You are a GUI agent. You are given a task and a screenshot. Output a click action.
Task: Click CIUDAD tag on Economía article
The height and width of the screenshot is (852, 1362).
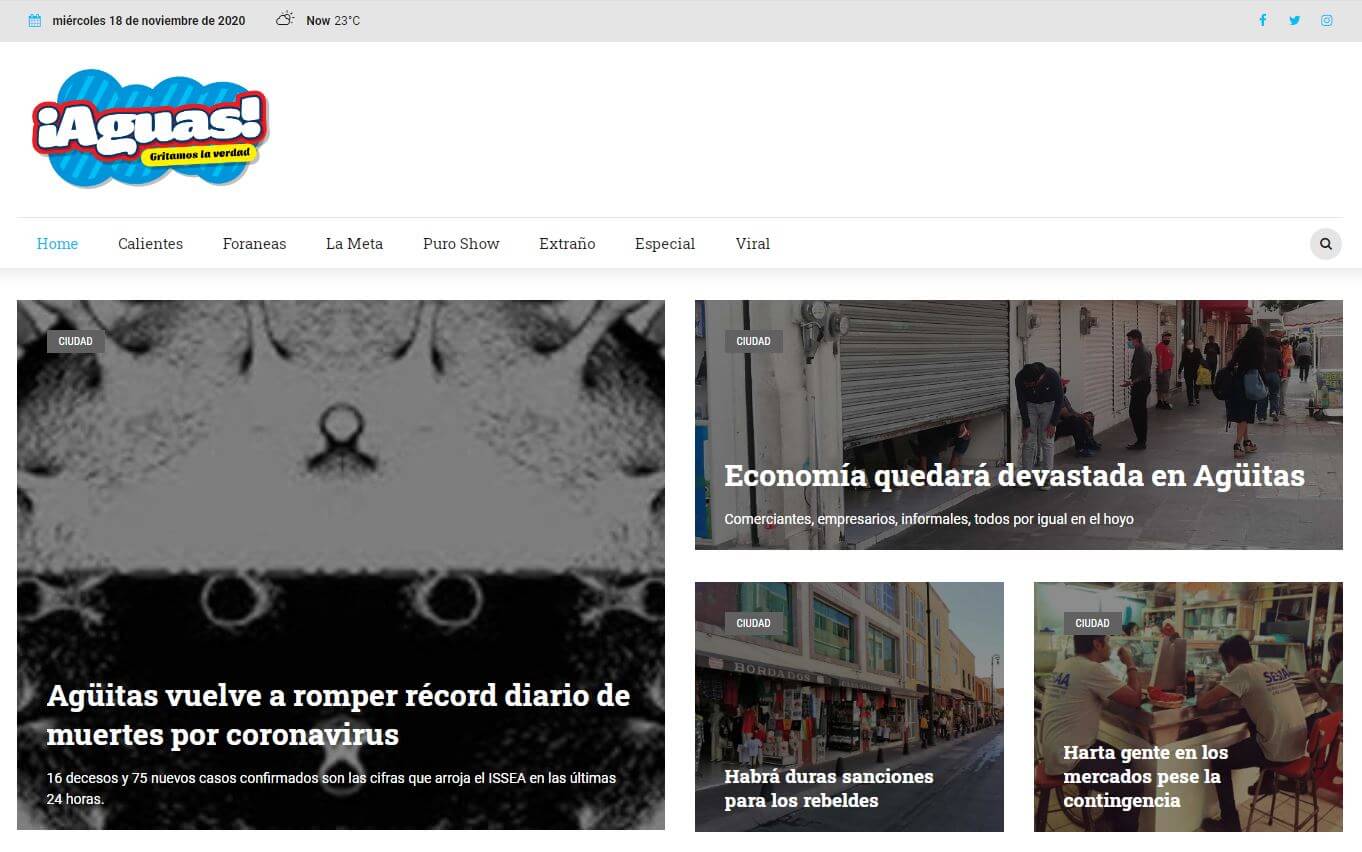[x=753, y=341]
